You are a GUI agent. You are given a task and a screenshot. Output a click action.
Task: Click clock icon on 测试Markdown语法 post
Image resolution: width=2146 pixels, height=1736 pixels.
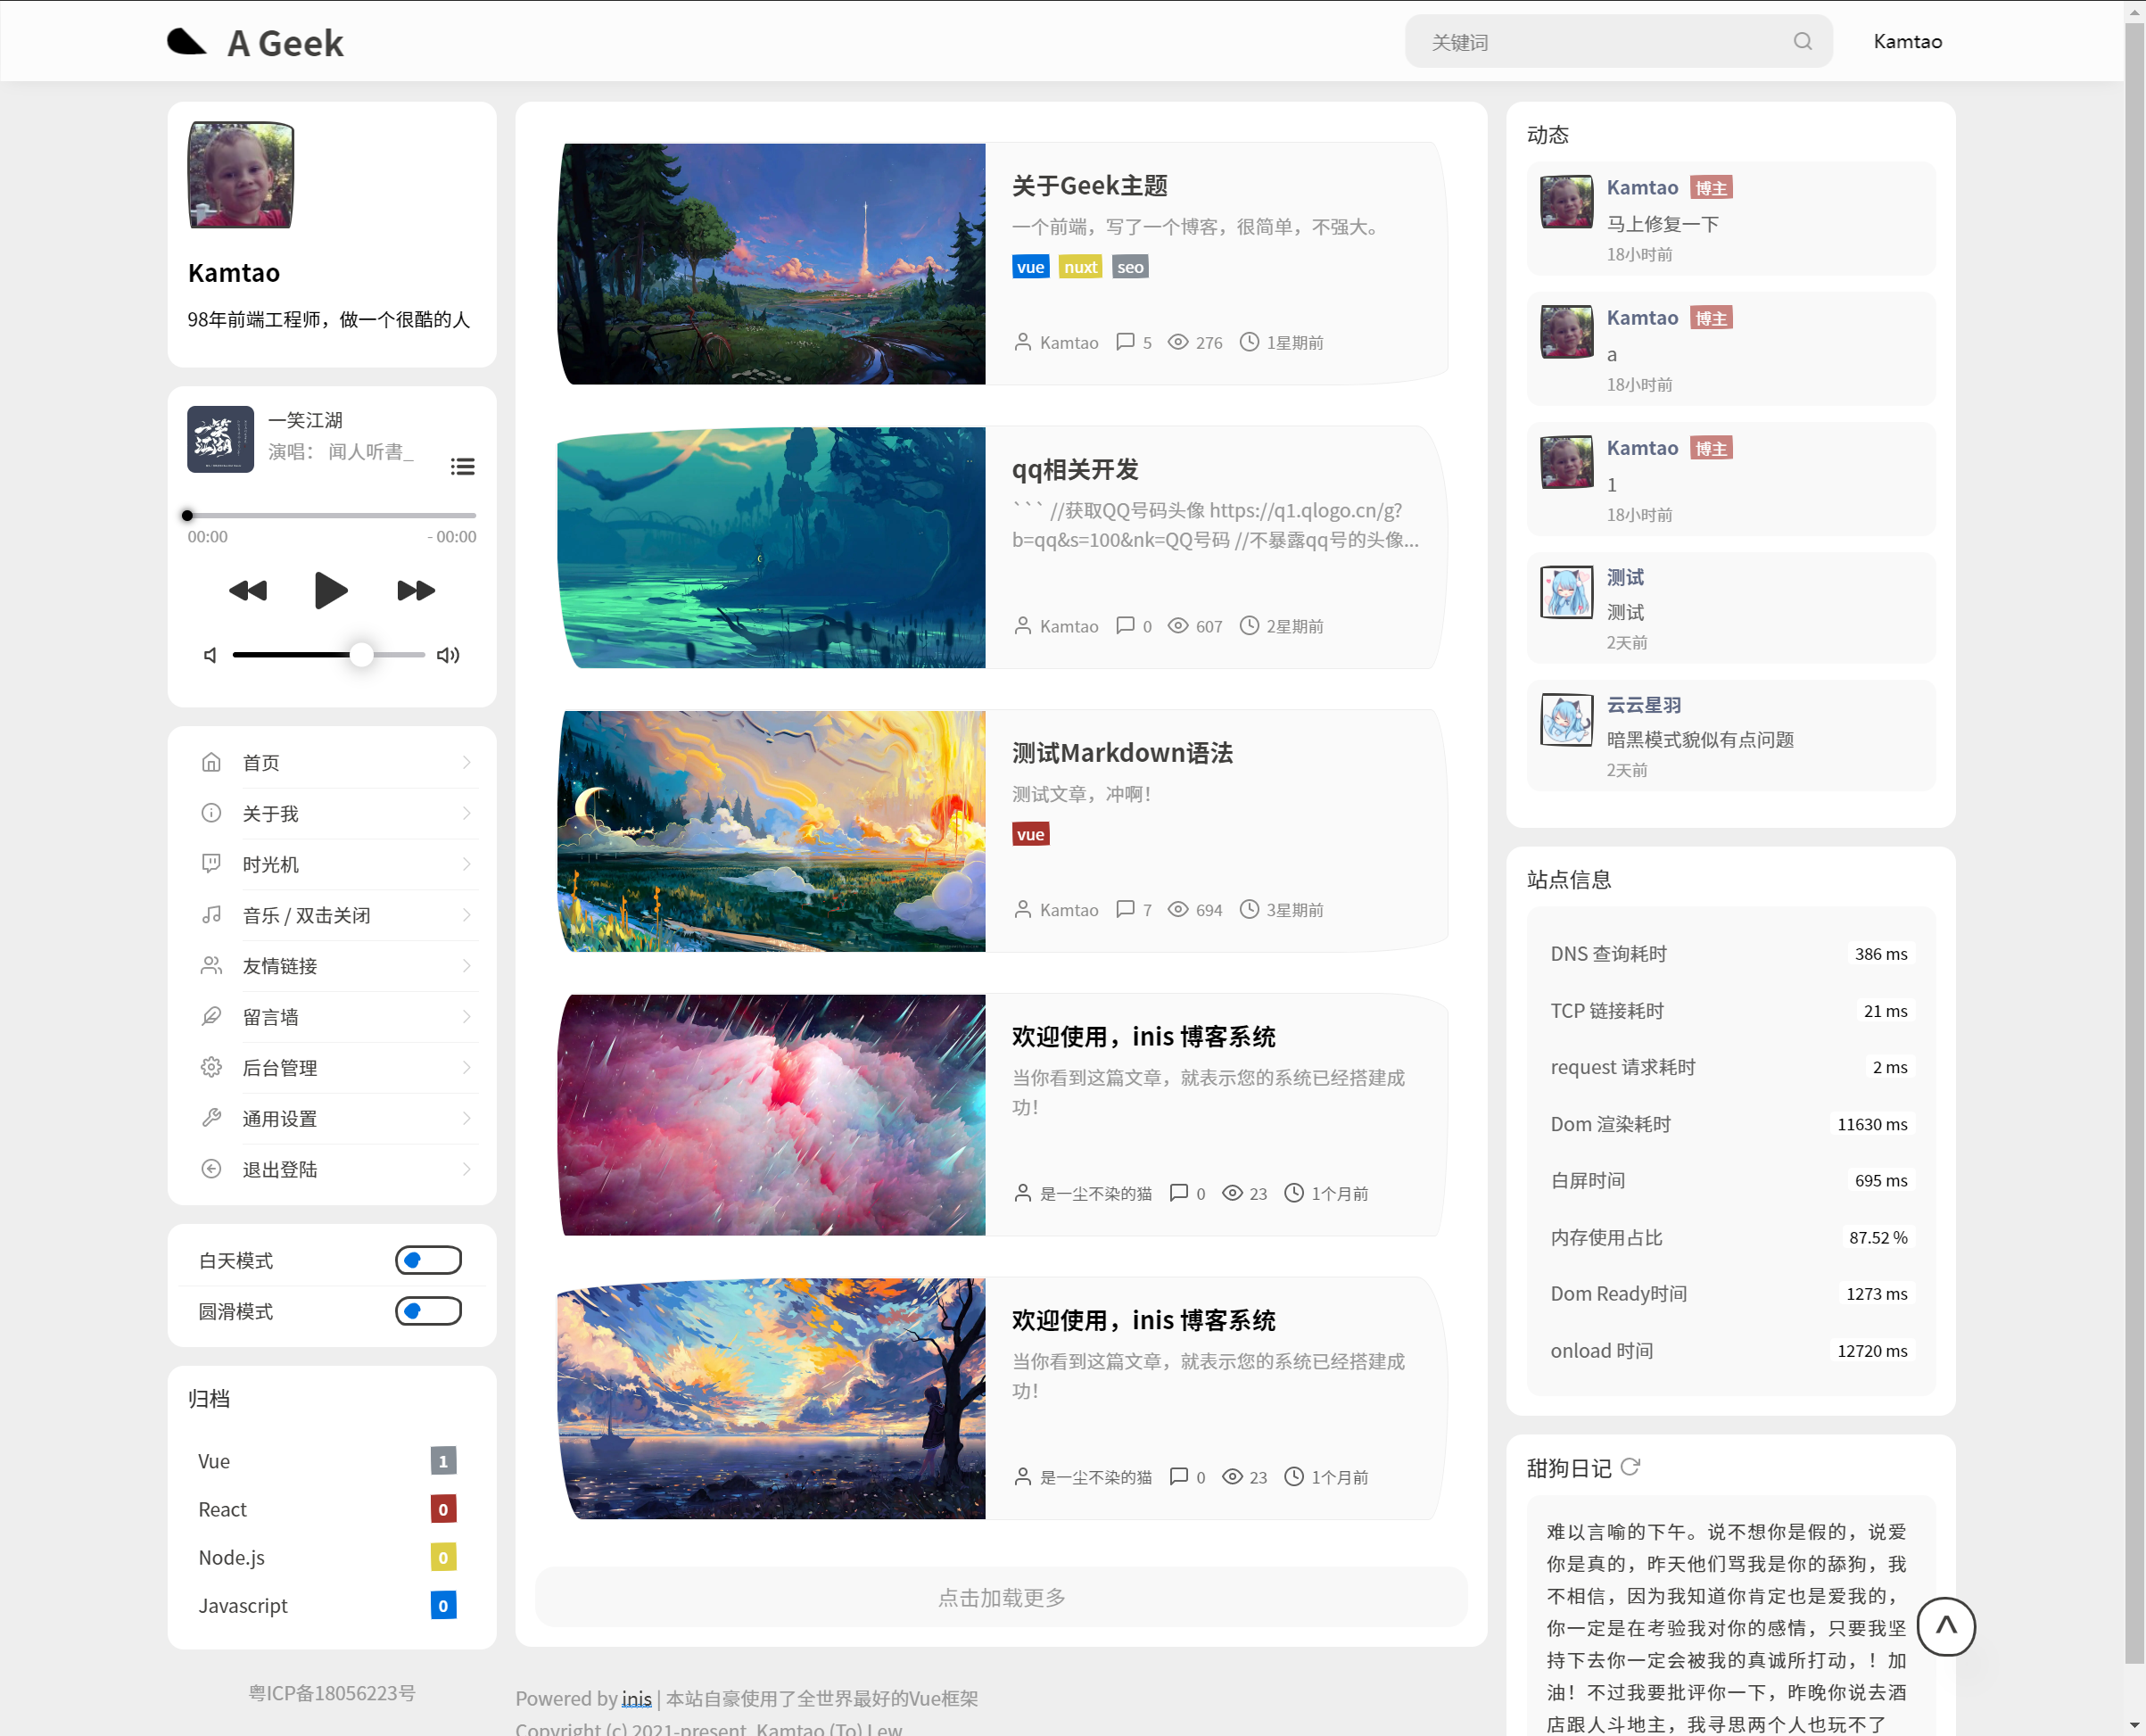click(x=1249, y=909)
